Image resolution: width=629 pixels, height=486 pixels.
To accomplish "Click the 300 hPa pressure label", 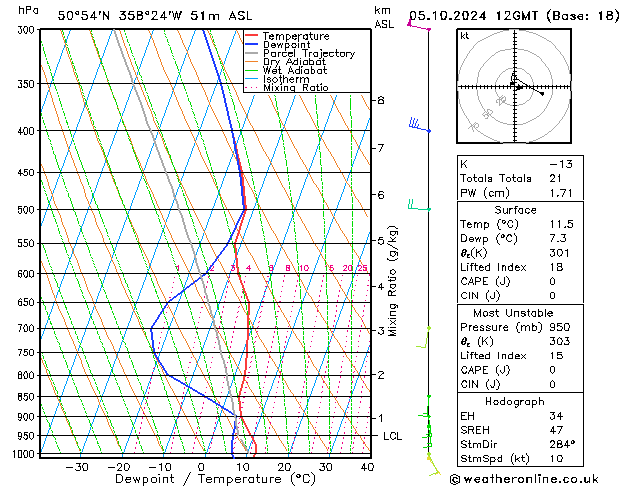I will click(28, 30).
